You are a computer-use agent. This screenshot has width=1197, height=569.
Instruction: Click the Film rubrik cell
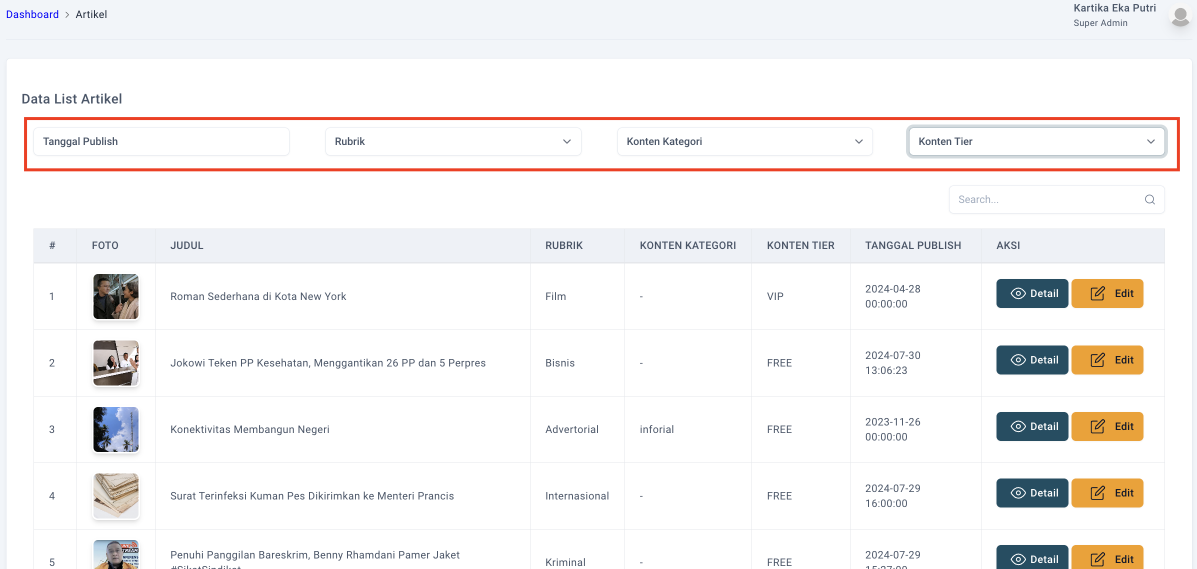point(556,296)
